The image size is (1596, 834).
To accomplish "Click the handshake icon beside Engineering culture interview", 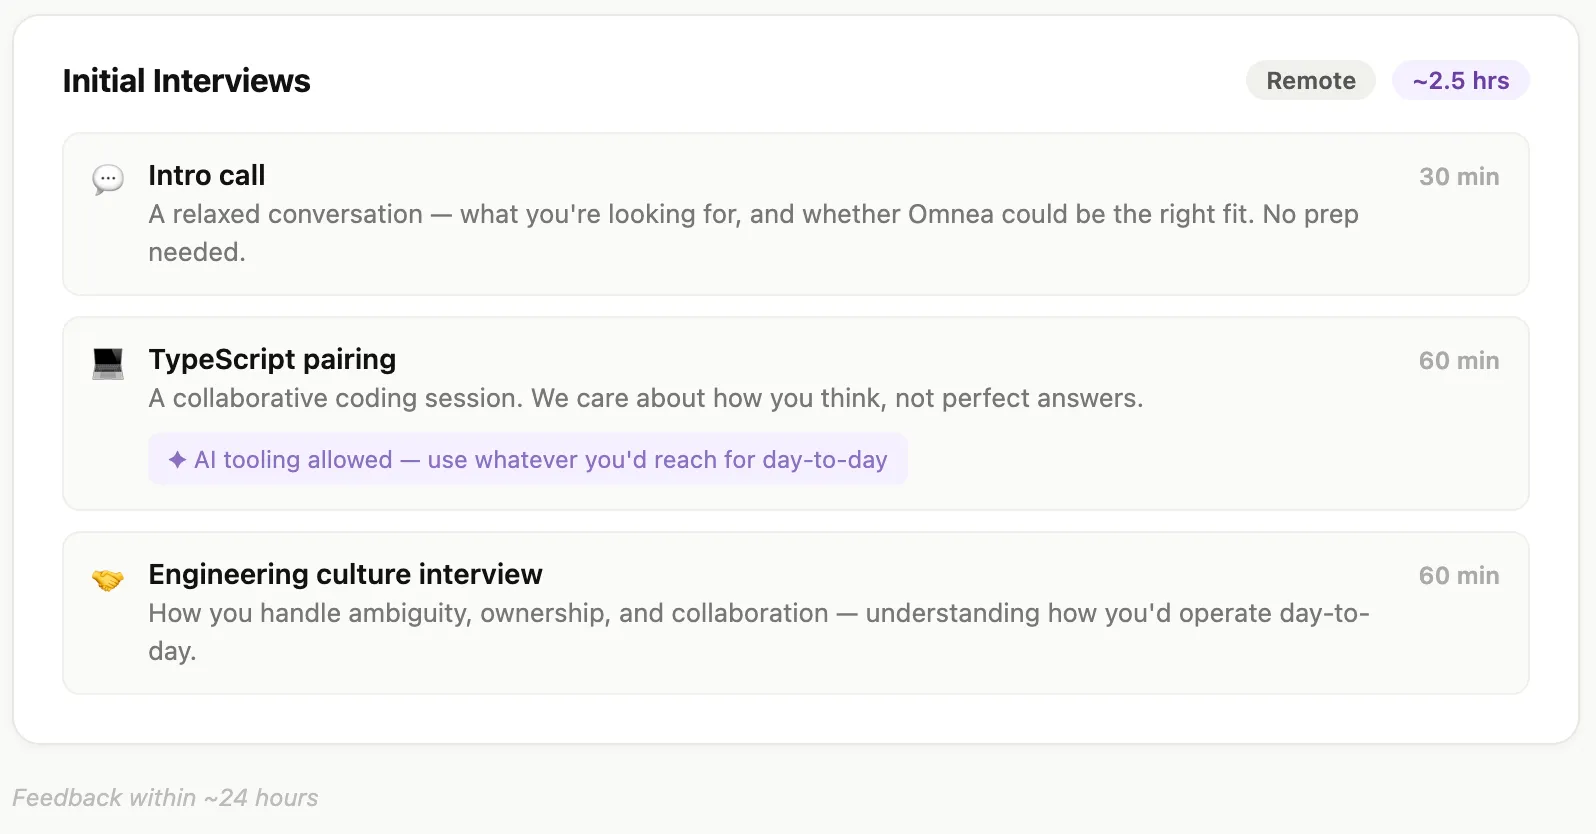I will [108, 579].
